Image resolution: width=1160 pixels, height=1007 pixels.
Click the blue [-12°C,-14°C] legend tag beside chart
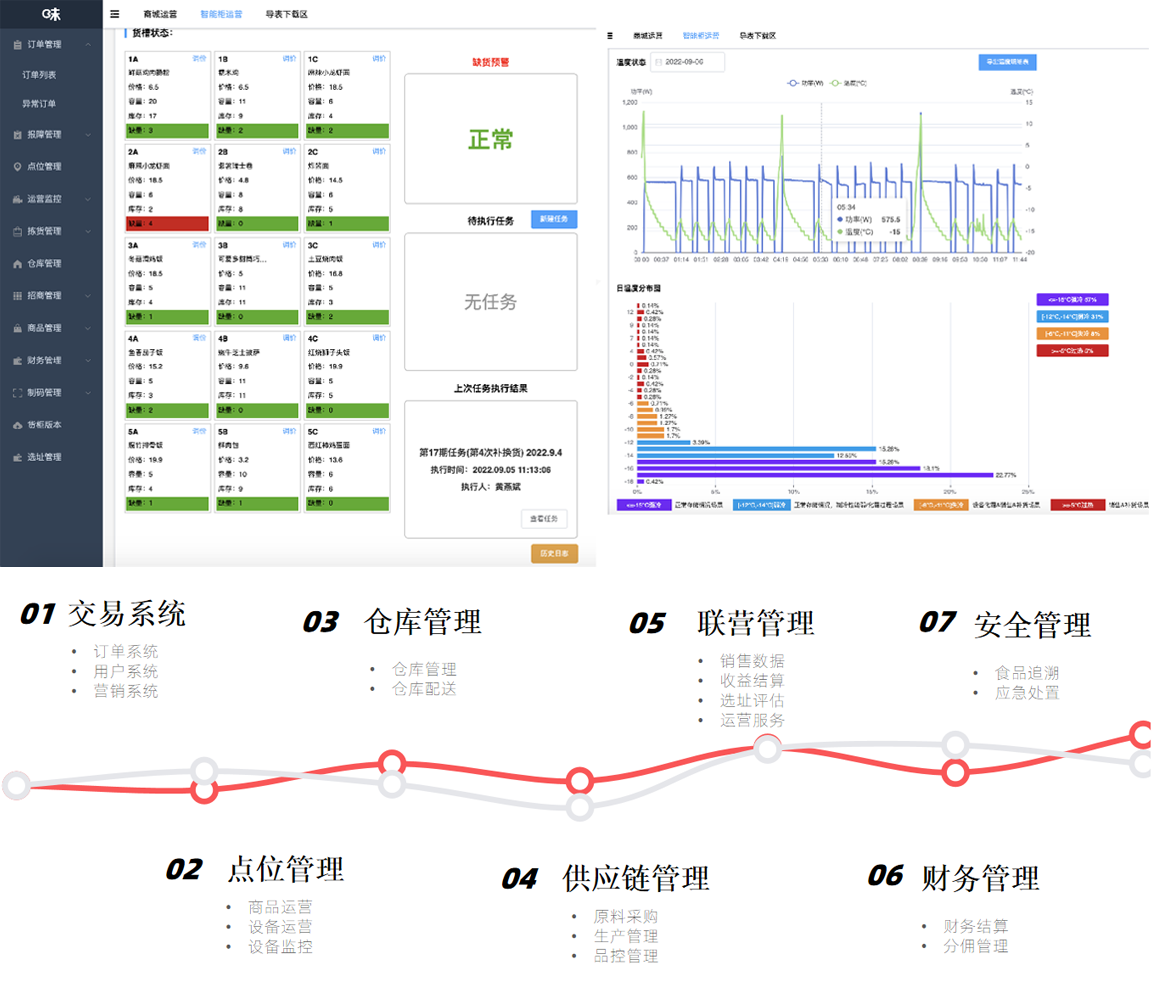pos(1072,317)
